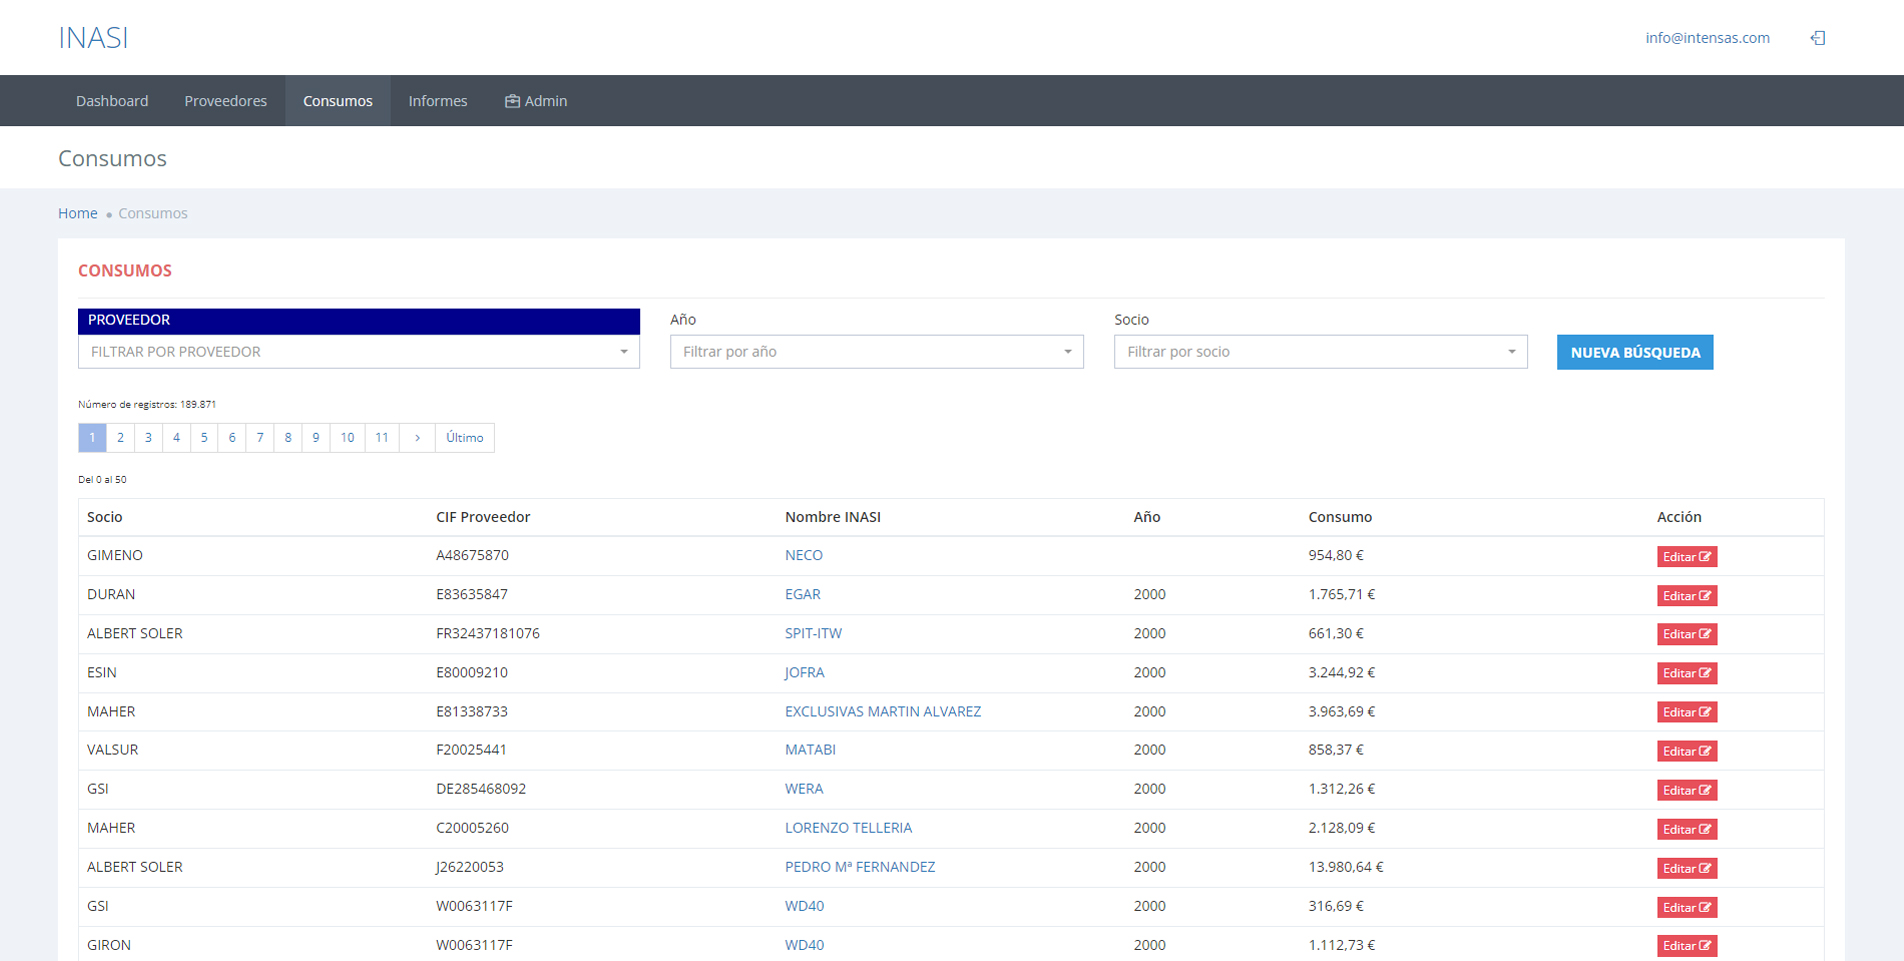The image size is (1904, 961).
Task: Open the Informes menu item
Action: pyautogui.click(x=437, y=101)
